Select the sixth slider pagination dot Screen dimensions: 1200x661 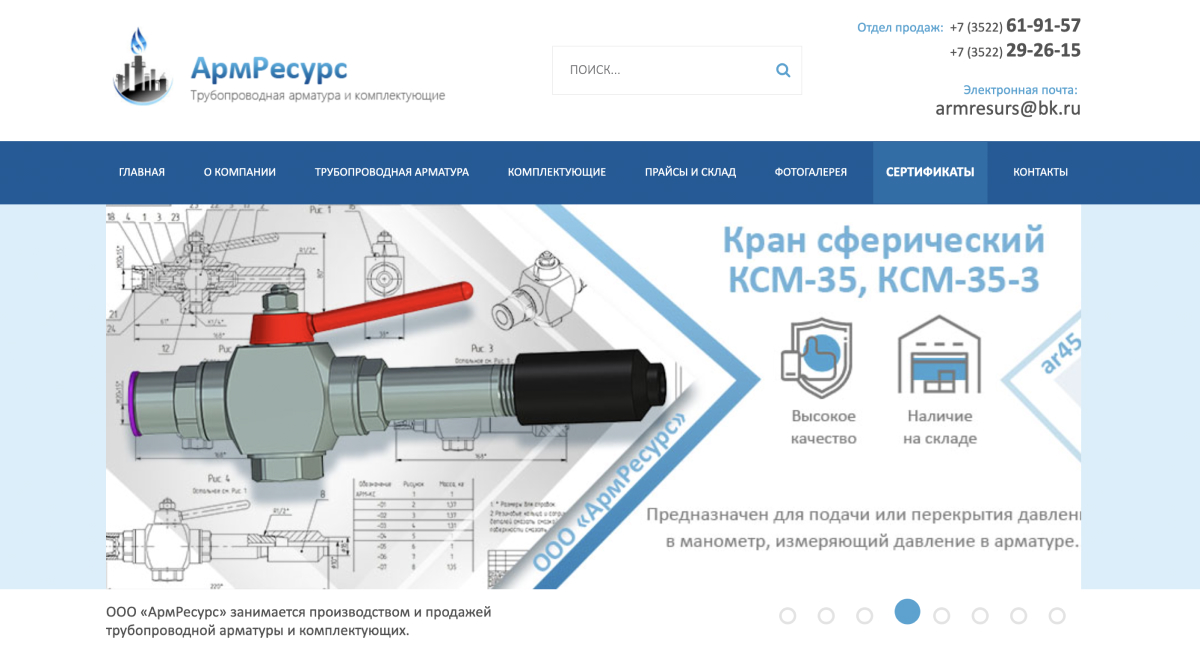[980, 615]
